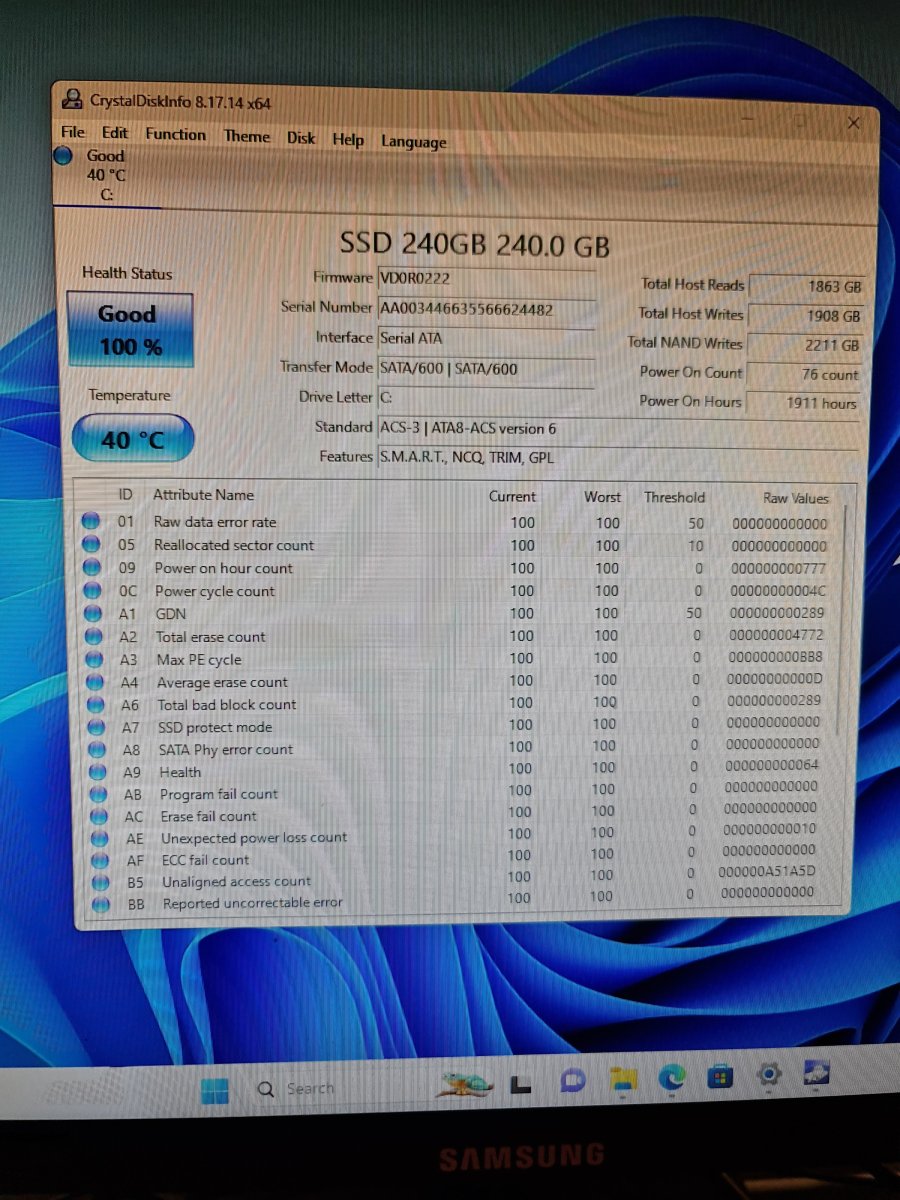Screen dimensions: 900x1200
Task: Launch Microsoft Edge from the taskbar
Action: [672, 1078]
